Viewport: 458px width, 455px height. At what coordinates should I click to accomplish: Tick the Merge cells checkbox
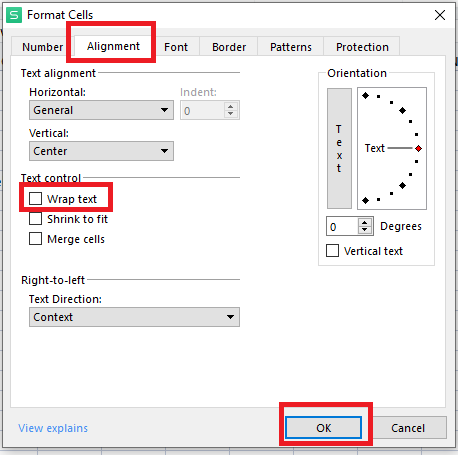(35, 239)
